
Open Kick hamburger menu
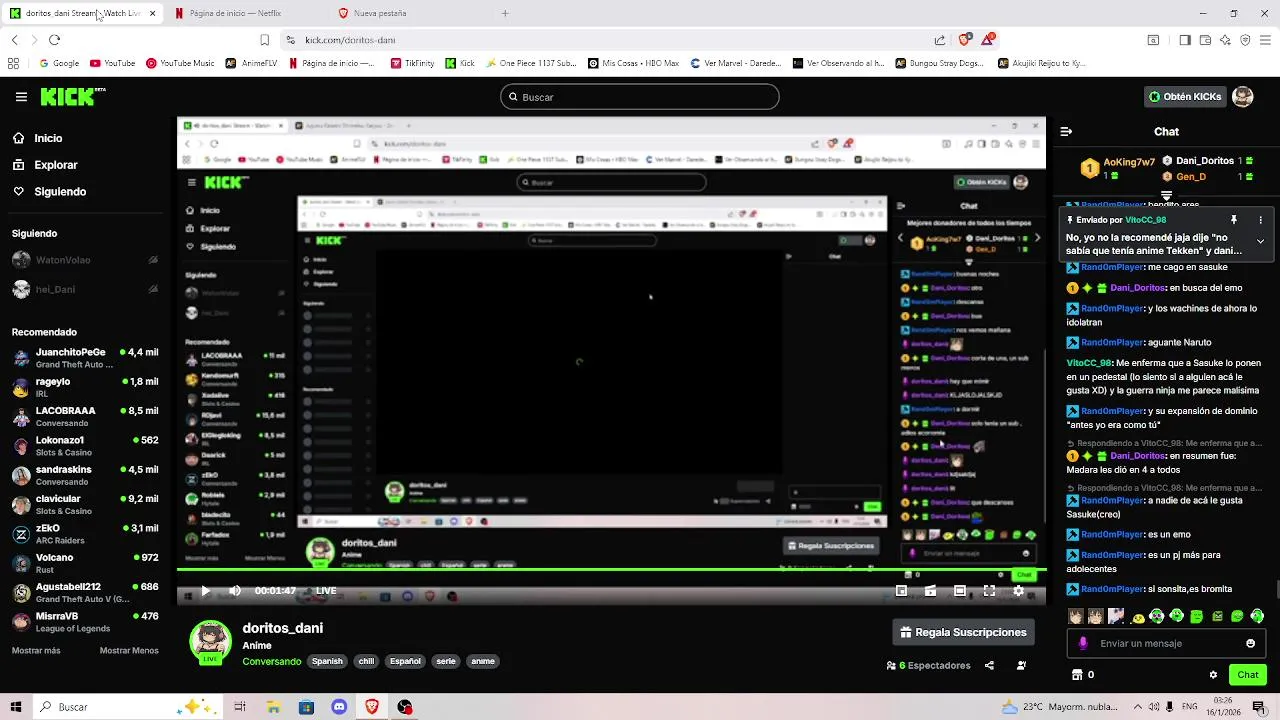(21, 97)
